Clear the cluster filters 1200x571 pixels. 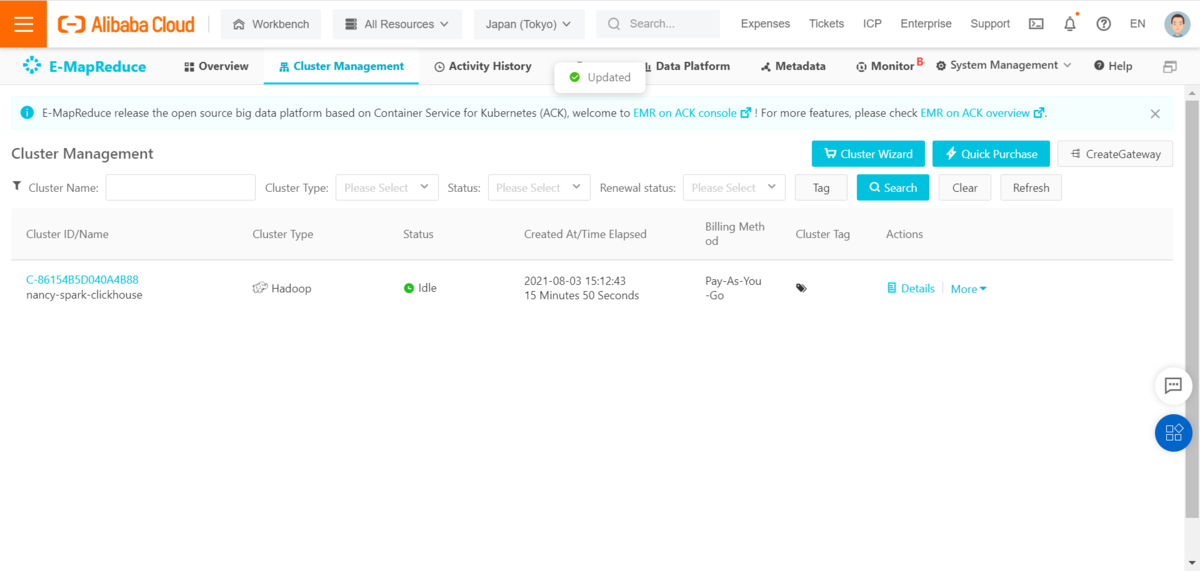point(965,187)
